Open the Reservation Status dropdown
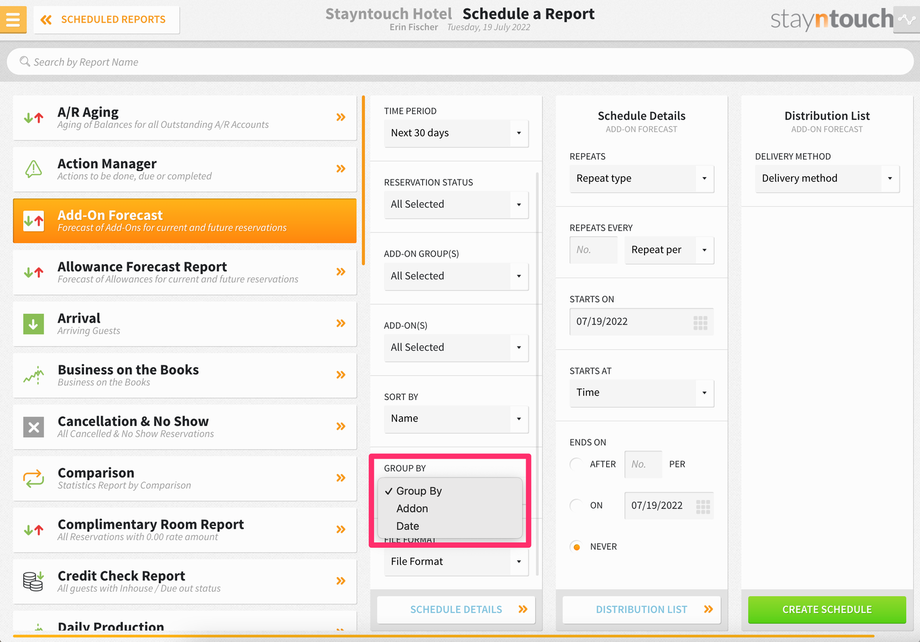The width and height of the screenshot is (920, 642). [x=456, y=205]
